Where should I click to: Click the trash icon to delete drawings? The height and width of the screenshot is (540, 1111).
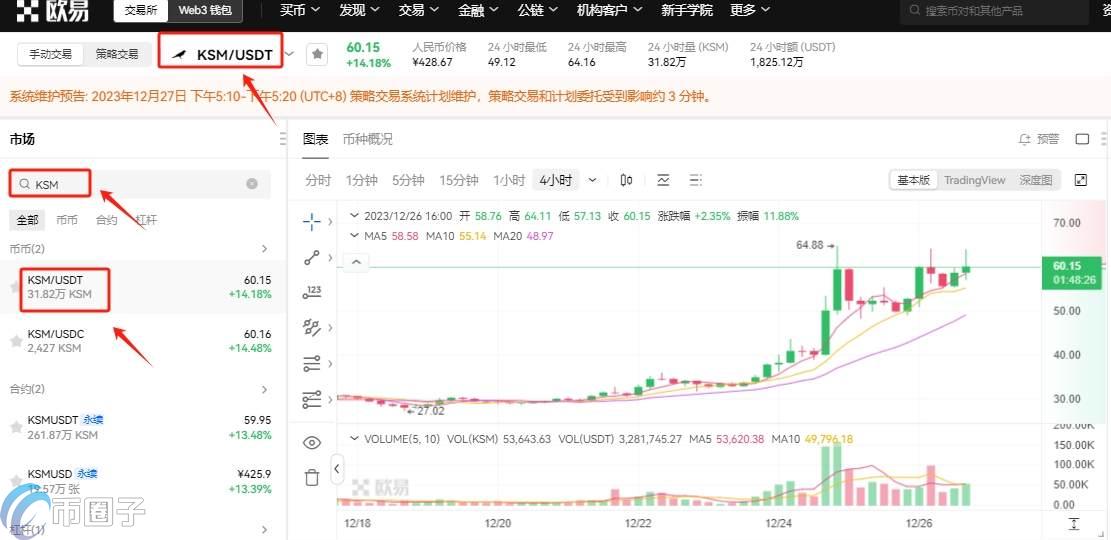312,478
